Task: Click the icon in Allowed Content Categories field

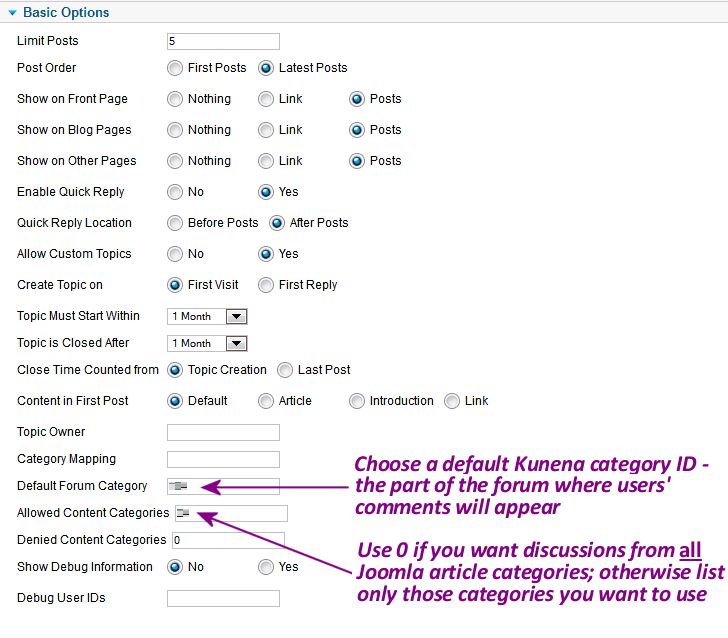Action: 183,513
